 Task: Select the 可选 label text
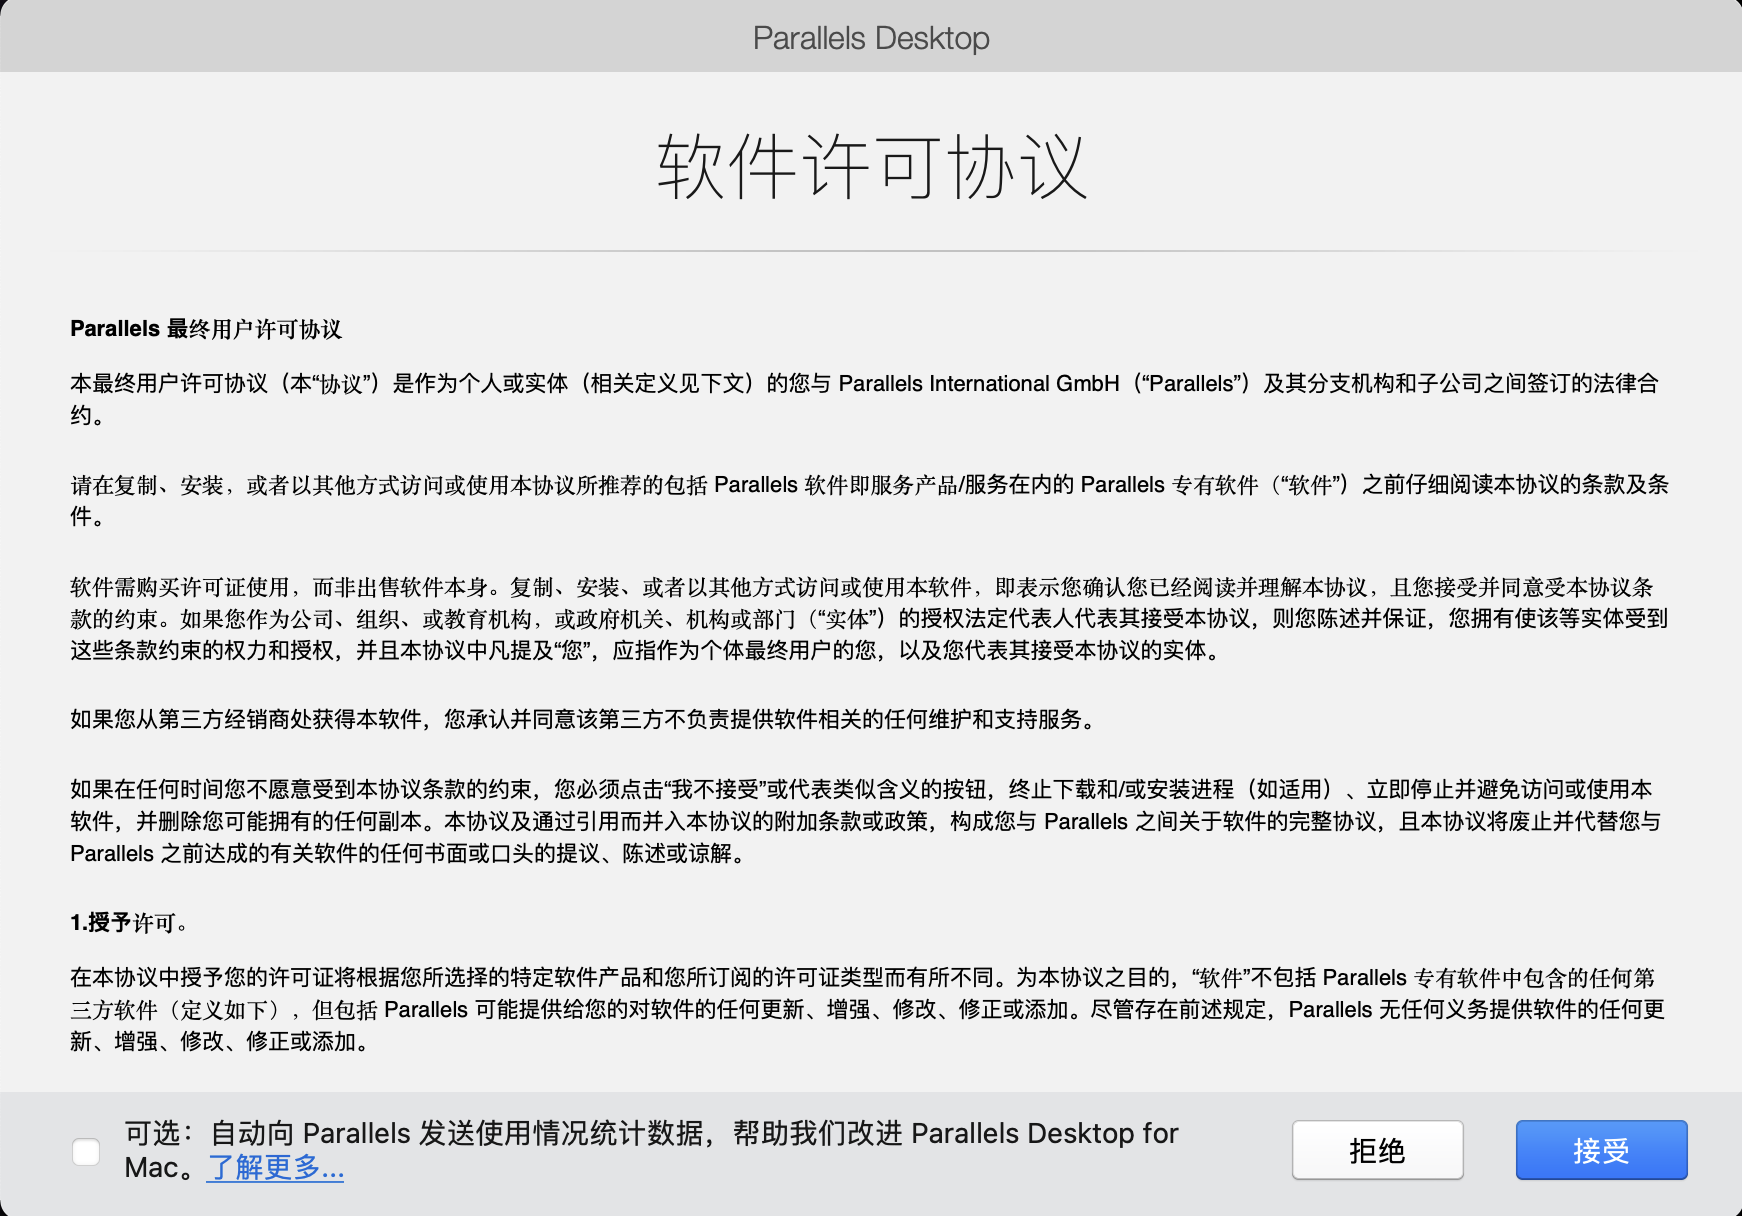[155, 1133]
